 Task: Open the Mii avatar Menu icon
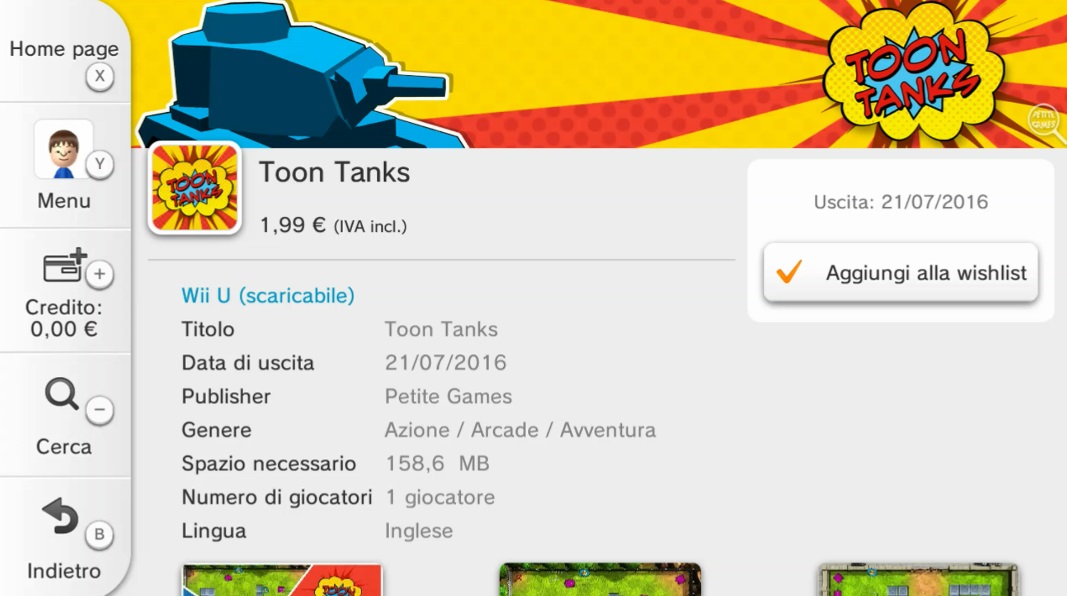tap(63, 150)
